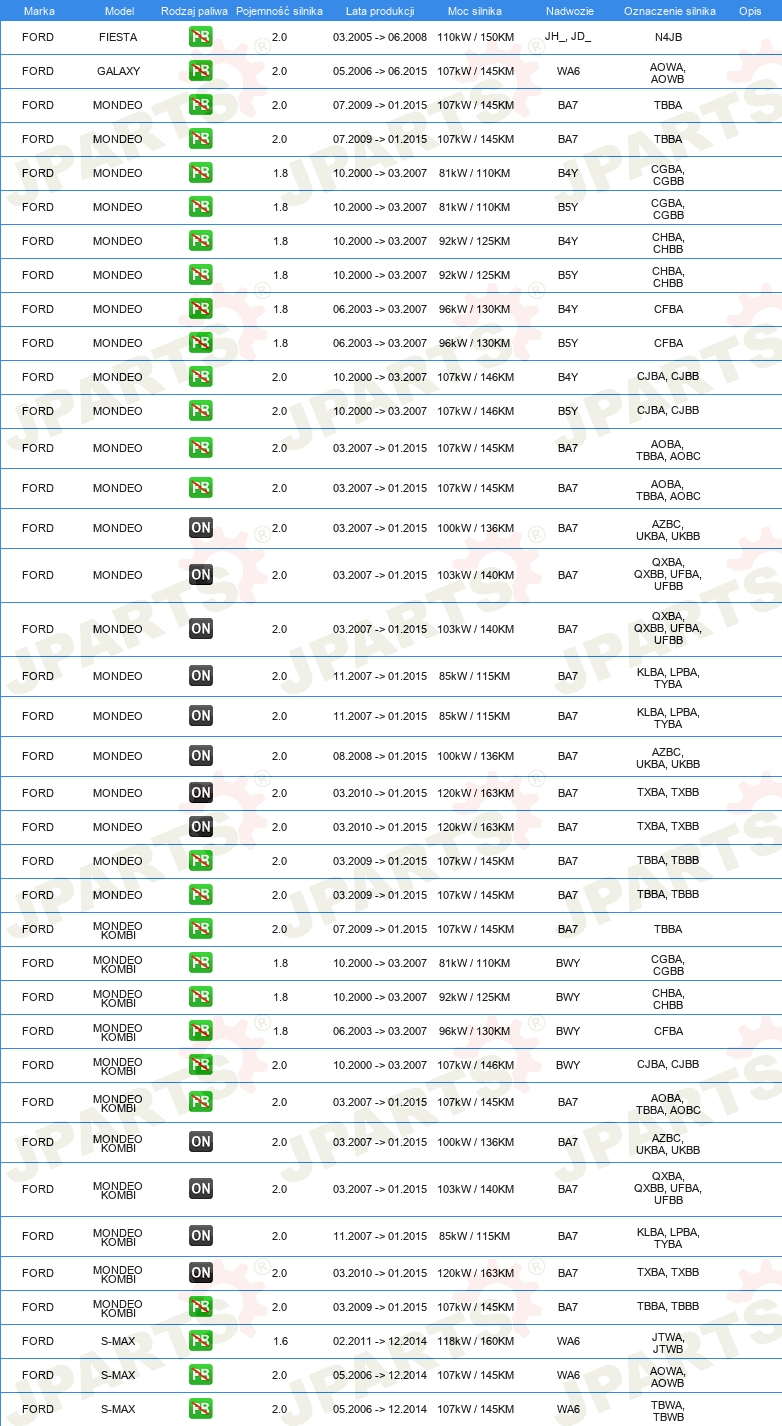Click 'QXBA, QXBB, UFBA, UFBB' in MONDEO KOMBI row
782x1426 pixels.
668,1188
